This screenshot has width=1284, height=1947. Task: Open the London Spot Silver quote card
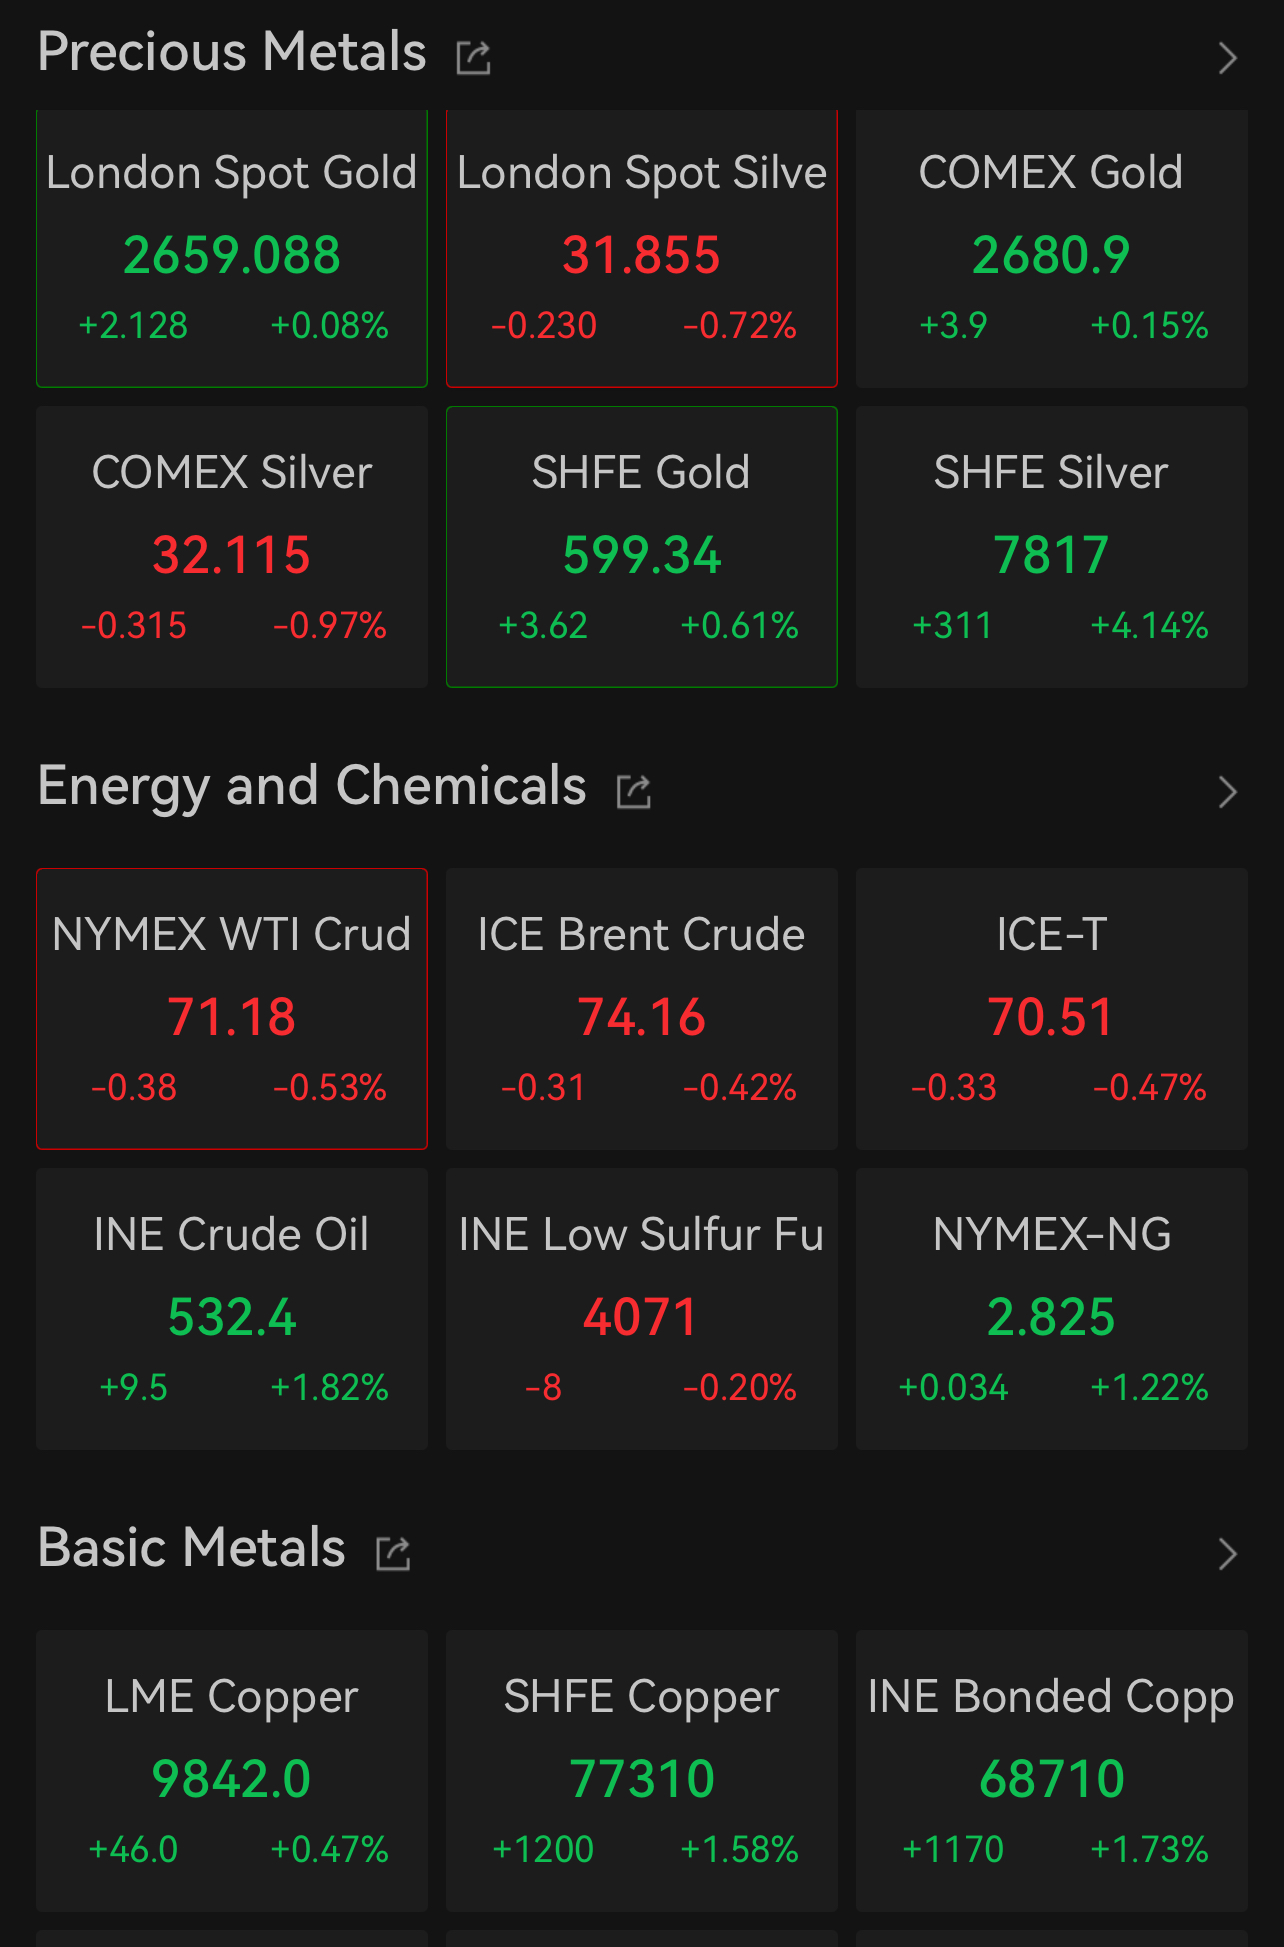coord(641,250)
